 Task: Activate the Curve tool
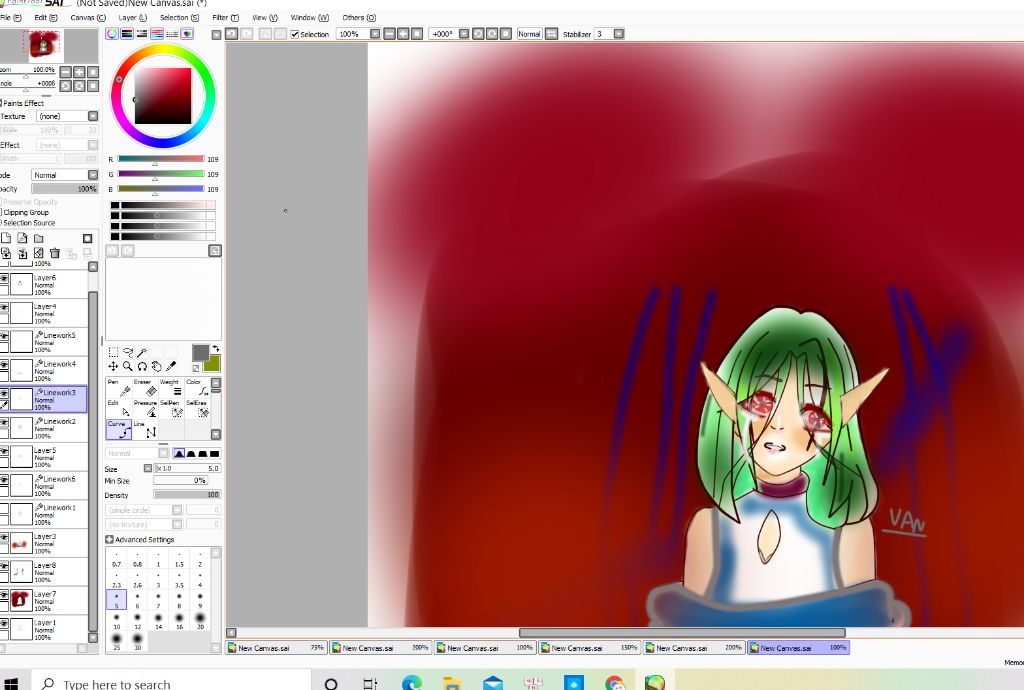point(118,429)
